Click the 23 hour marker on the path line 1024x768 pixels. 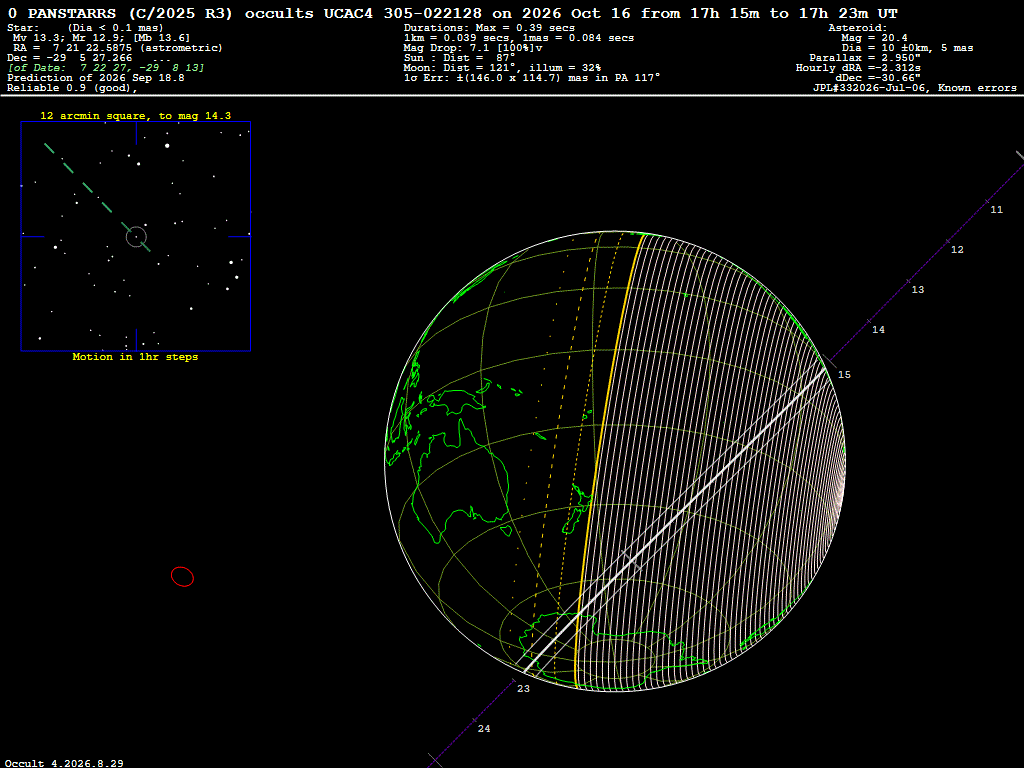(524, 688)
